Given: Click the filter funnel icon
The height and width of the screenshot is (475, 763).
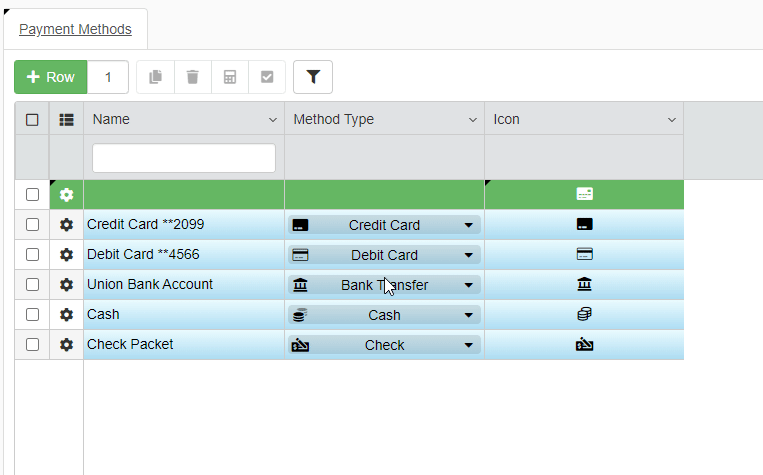Looking at the screenshot, I should [x=313, y=77].
